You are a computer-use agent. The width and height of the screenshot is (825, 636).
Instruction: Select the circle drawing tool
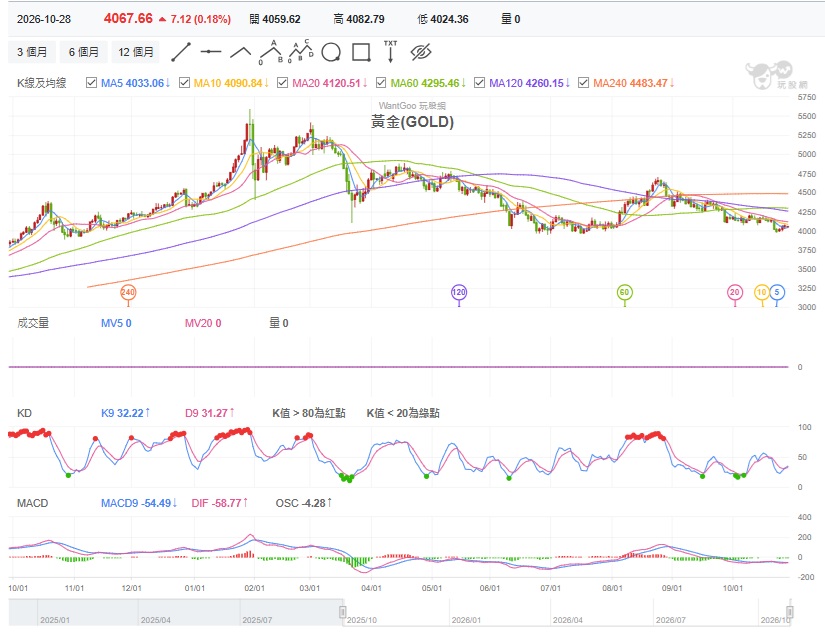[331, 52]
